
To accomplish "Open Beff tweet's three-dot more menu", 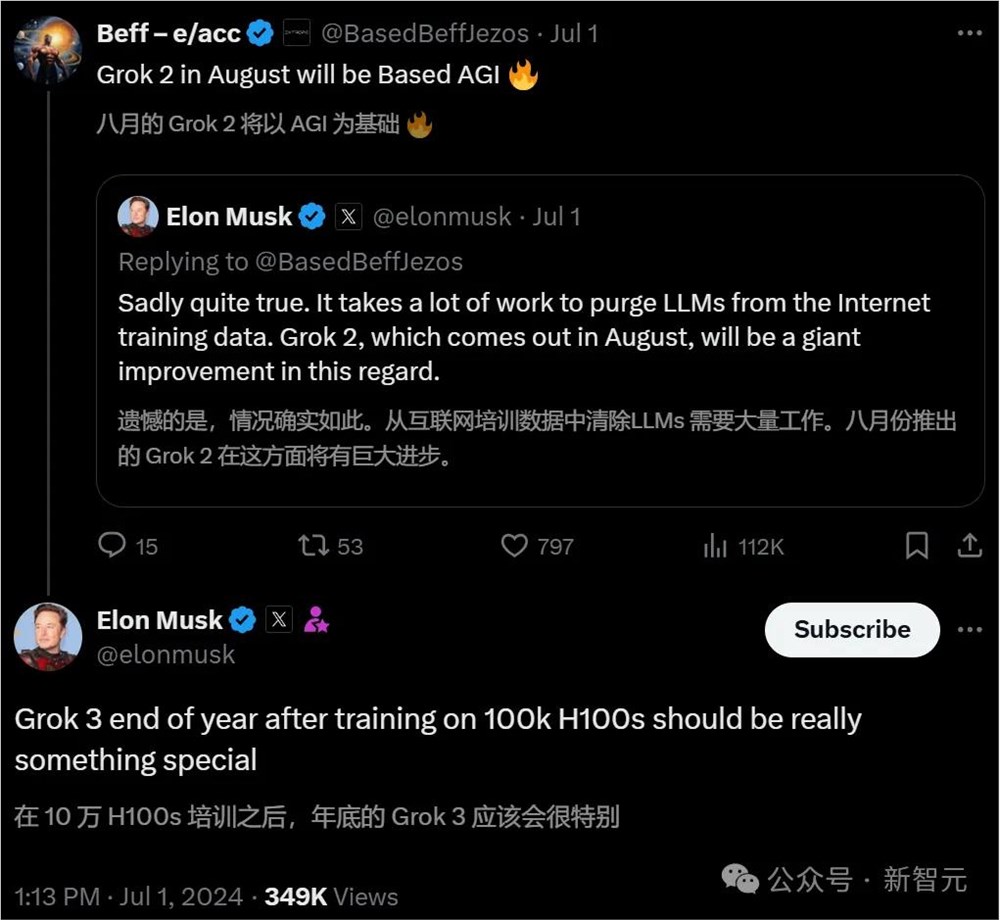I will (x=969, y=33).
